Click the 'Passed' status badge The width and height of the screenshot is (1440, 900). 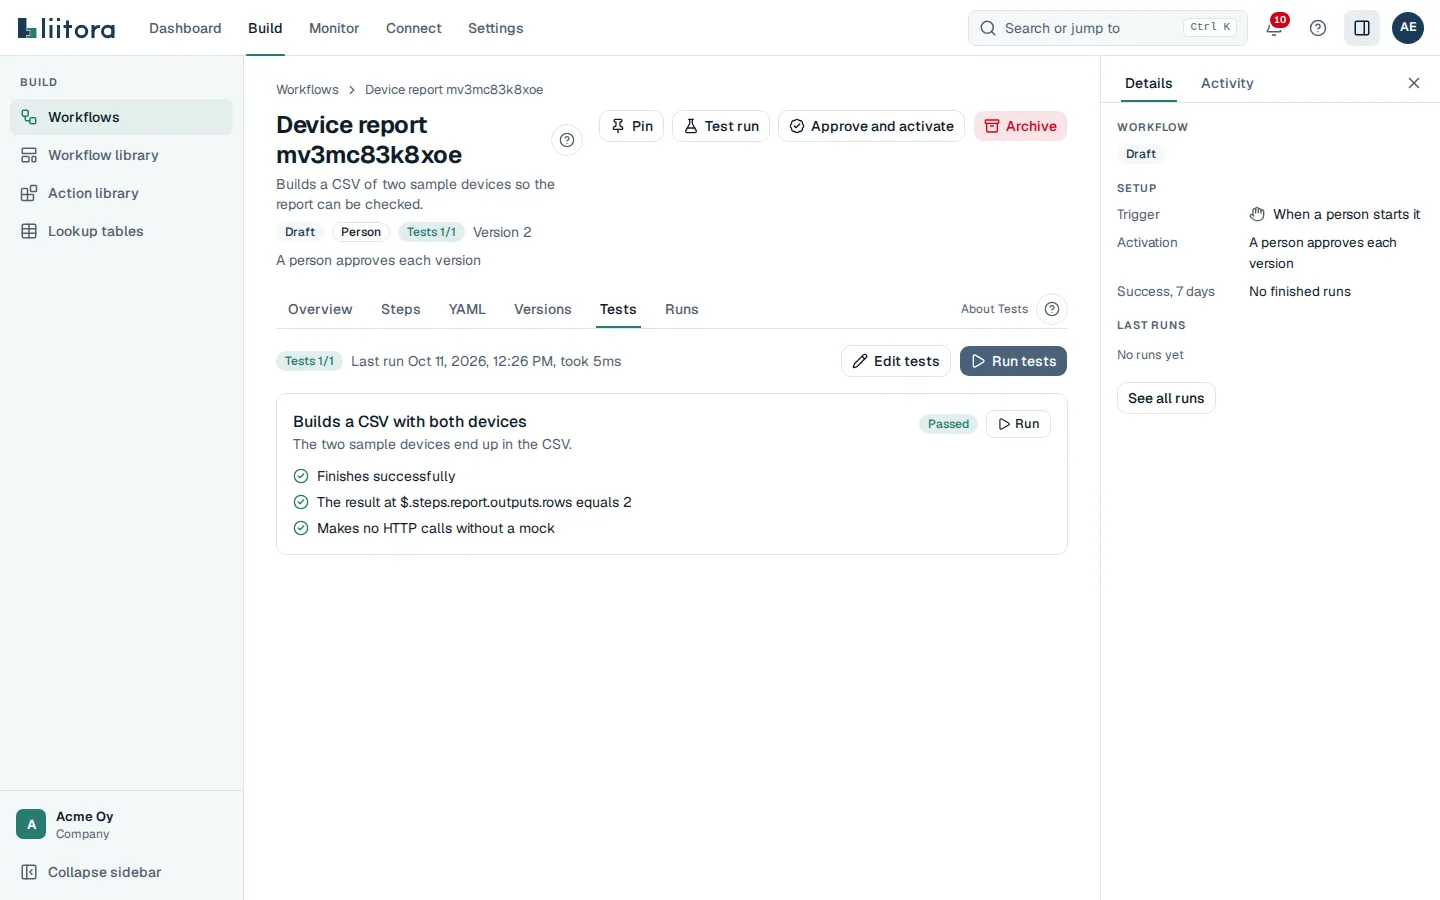(x=948, y=424)
